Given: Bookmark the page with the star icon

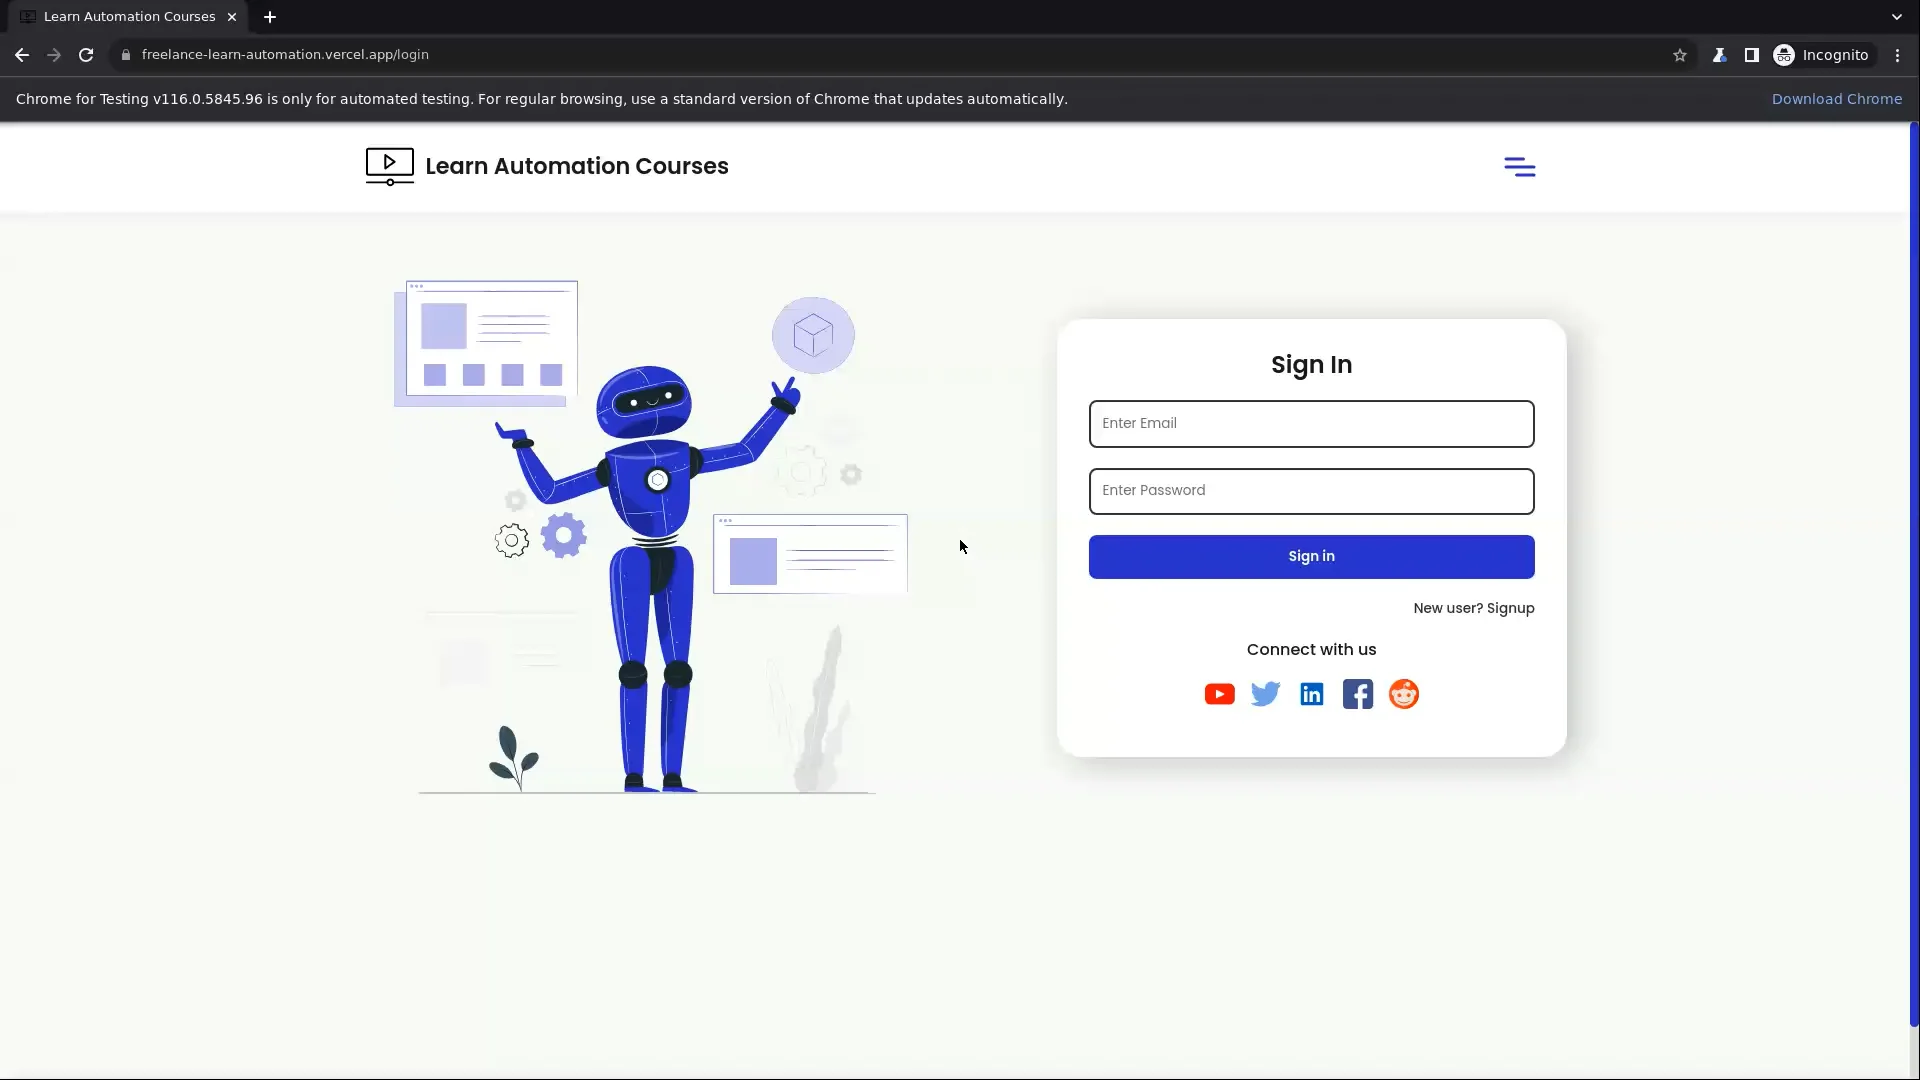Looking at the screenshot, I should click(x=1680, y=55).
